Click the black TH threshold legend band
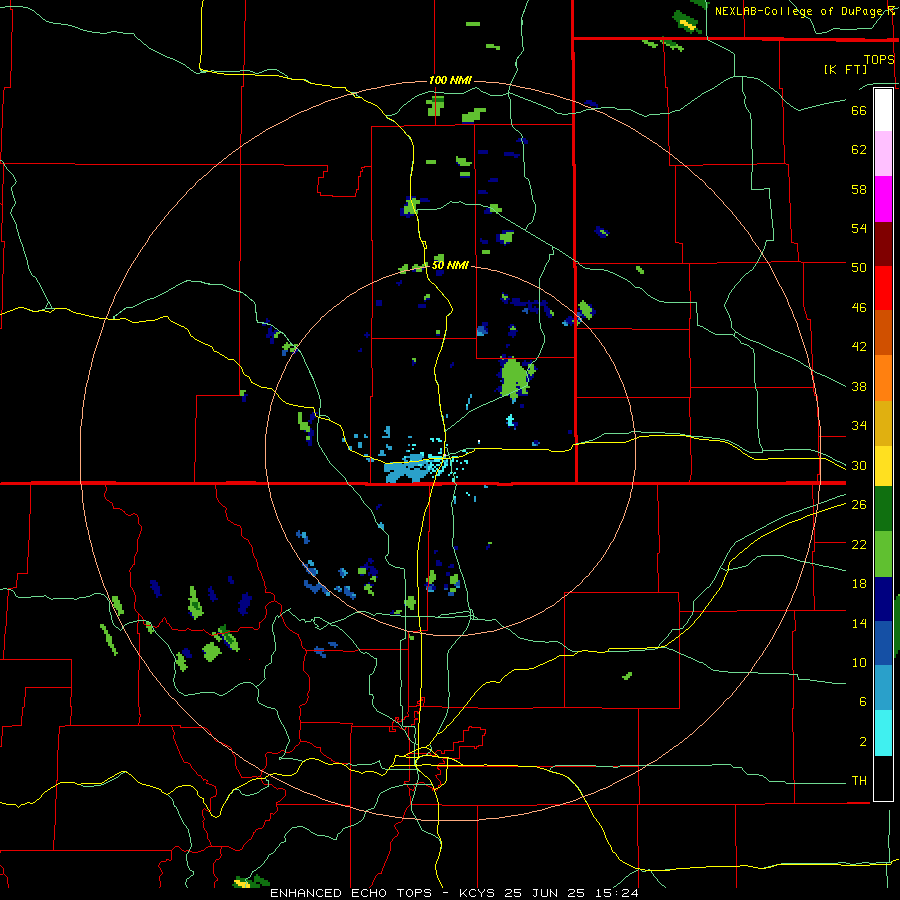Viewport: 900px width, 900px height. [883, 778]
